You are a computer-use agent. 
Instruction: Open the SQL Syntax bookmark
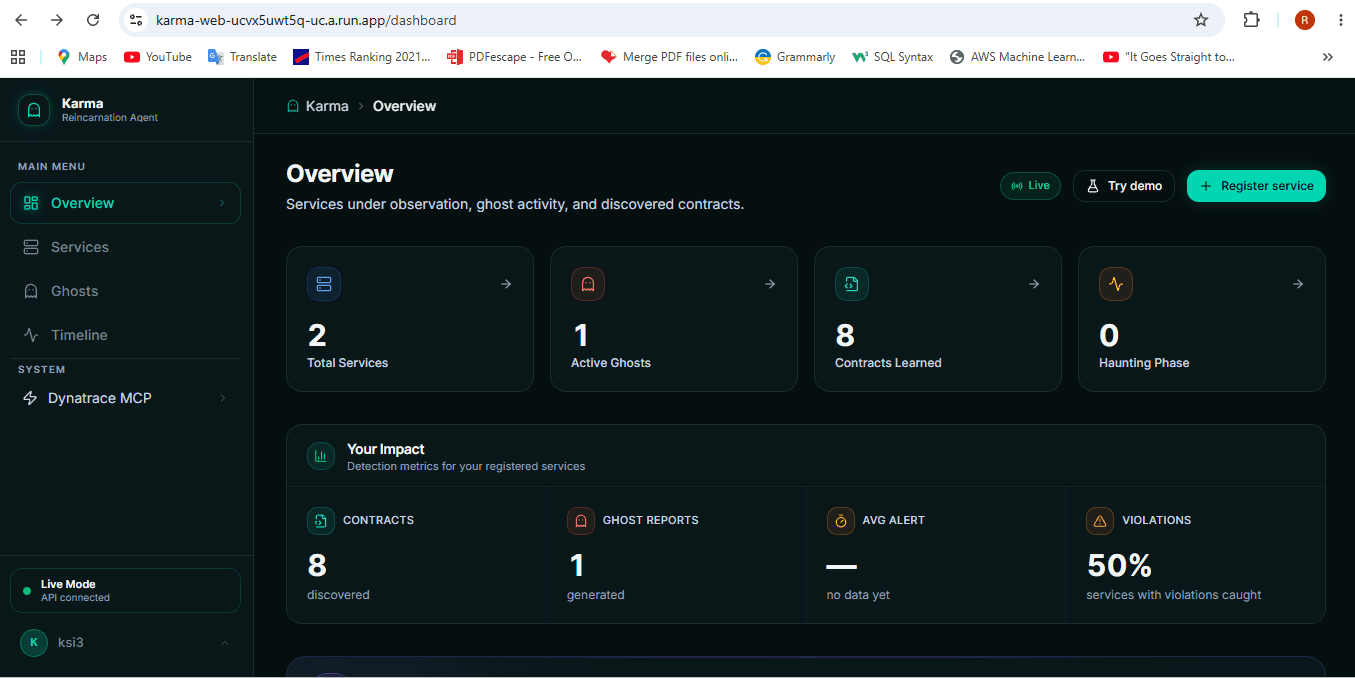[892, 57]
